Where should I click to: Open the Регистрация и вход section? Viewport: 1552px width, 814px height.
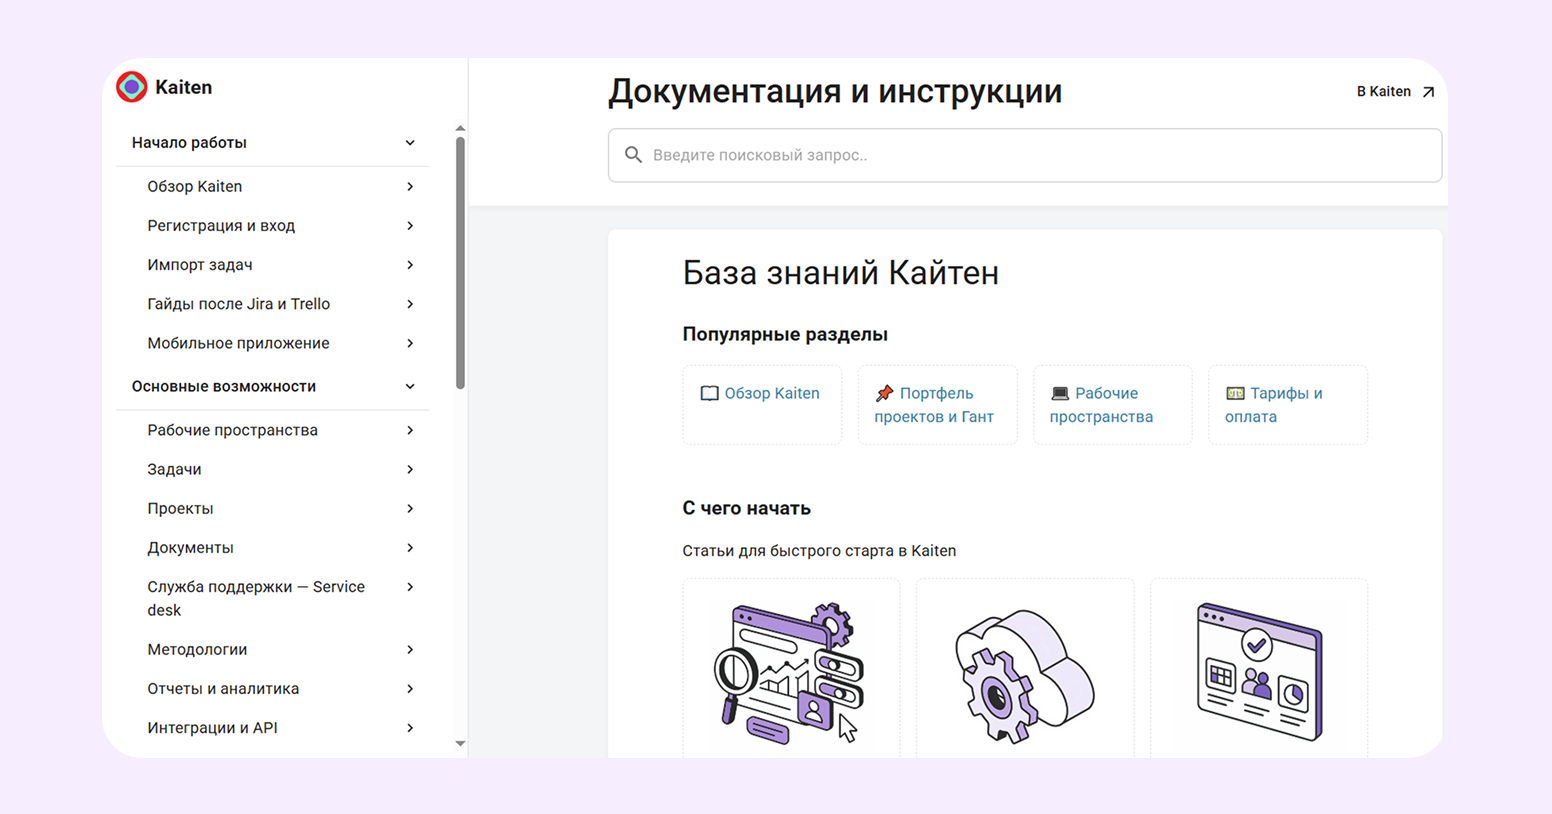(221, 225)
